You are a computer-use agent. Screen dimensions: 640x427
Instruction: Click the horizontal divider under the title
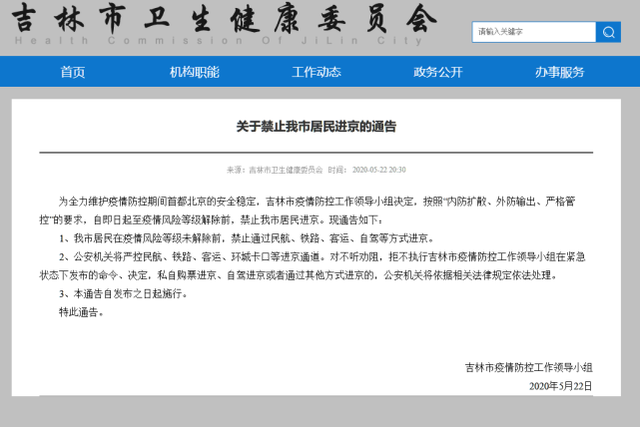tap(316, 152)
